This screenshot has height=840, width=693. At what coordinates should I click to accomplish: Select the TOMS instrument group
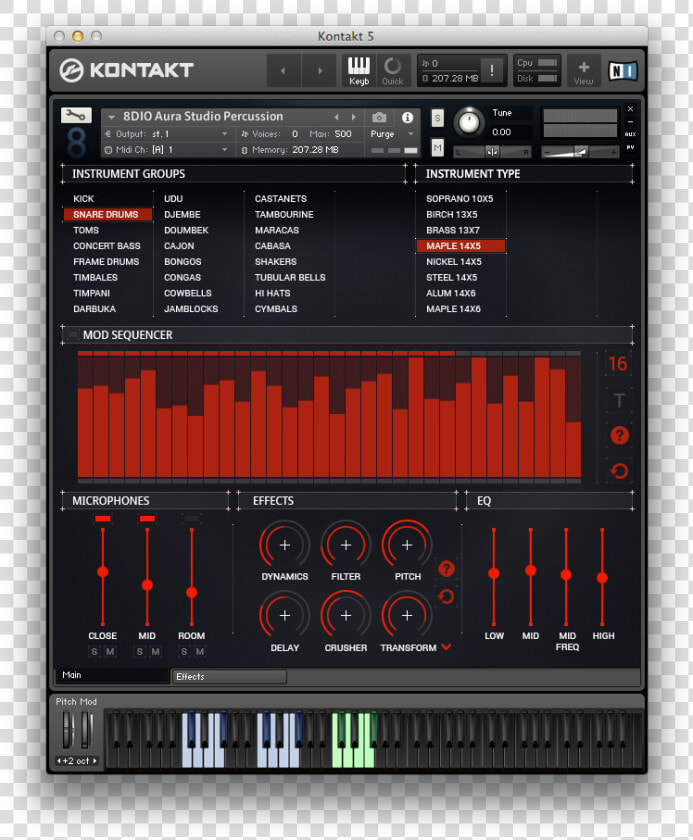coord(86,230)
